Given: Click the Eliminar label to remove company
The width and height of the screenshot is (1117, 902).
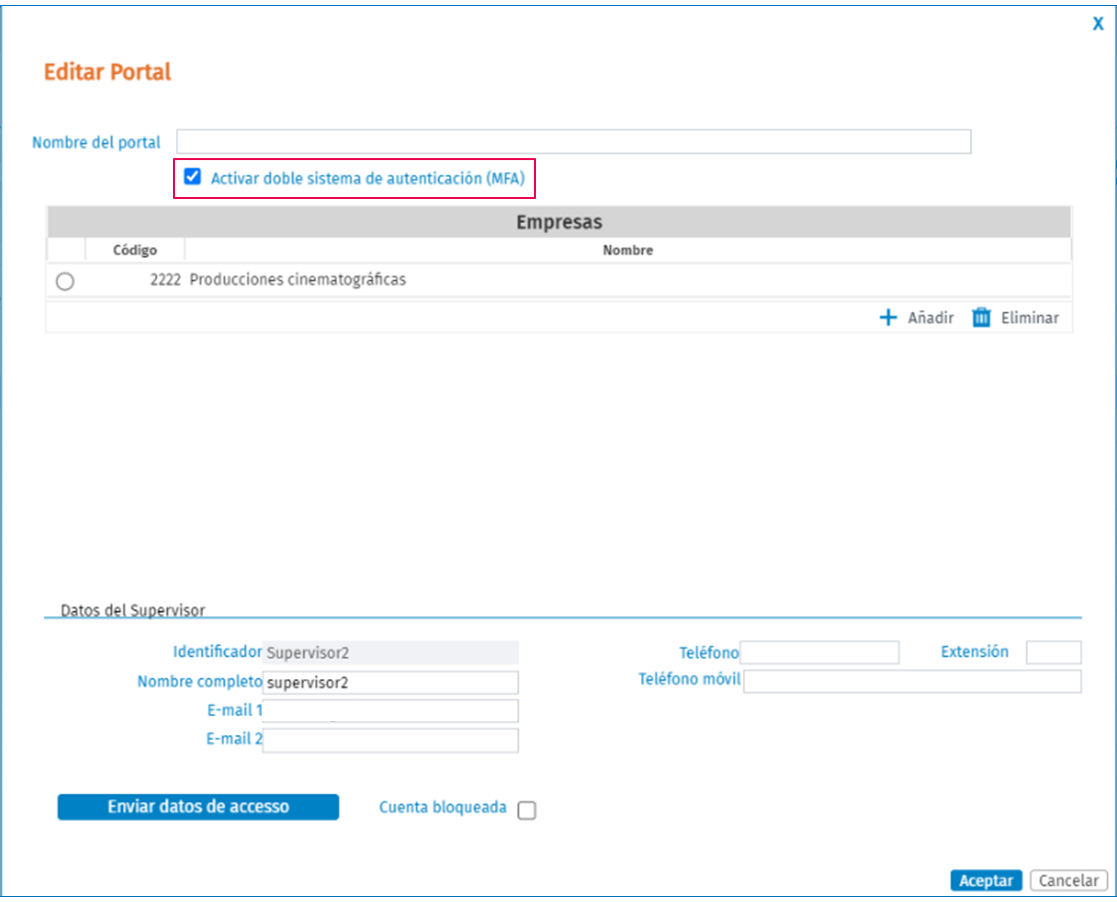Looking at the screenshot, I should pyautogui.click(x=1029, y=318).
